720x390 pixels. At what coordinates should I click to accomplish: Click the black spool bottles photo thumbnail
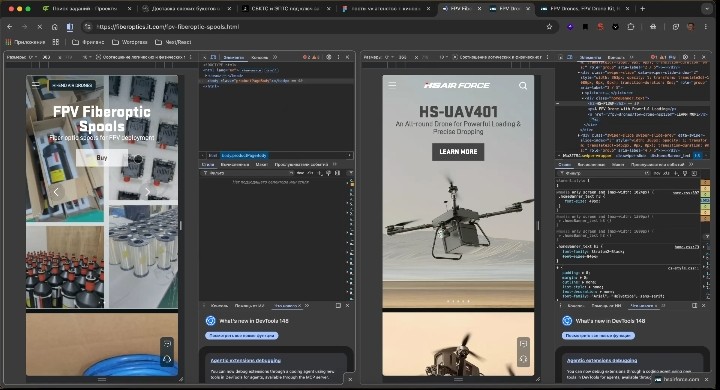pyautogui.click(x=65, y=267)
